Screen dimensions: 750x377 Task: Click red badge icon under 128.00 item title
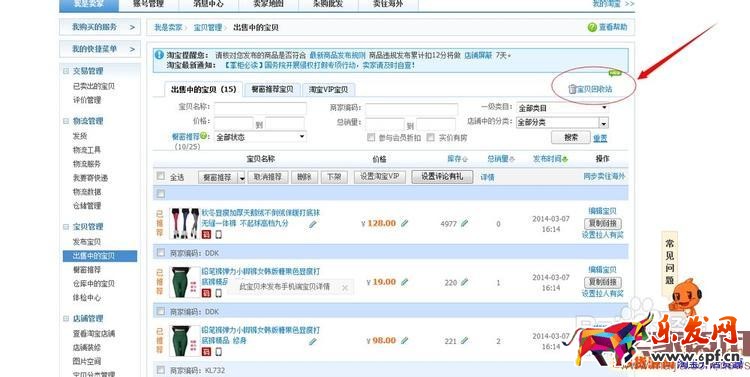pyautogui.click(x=206, y=234)
